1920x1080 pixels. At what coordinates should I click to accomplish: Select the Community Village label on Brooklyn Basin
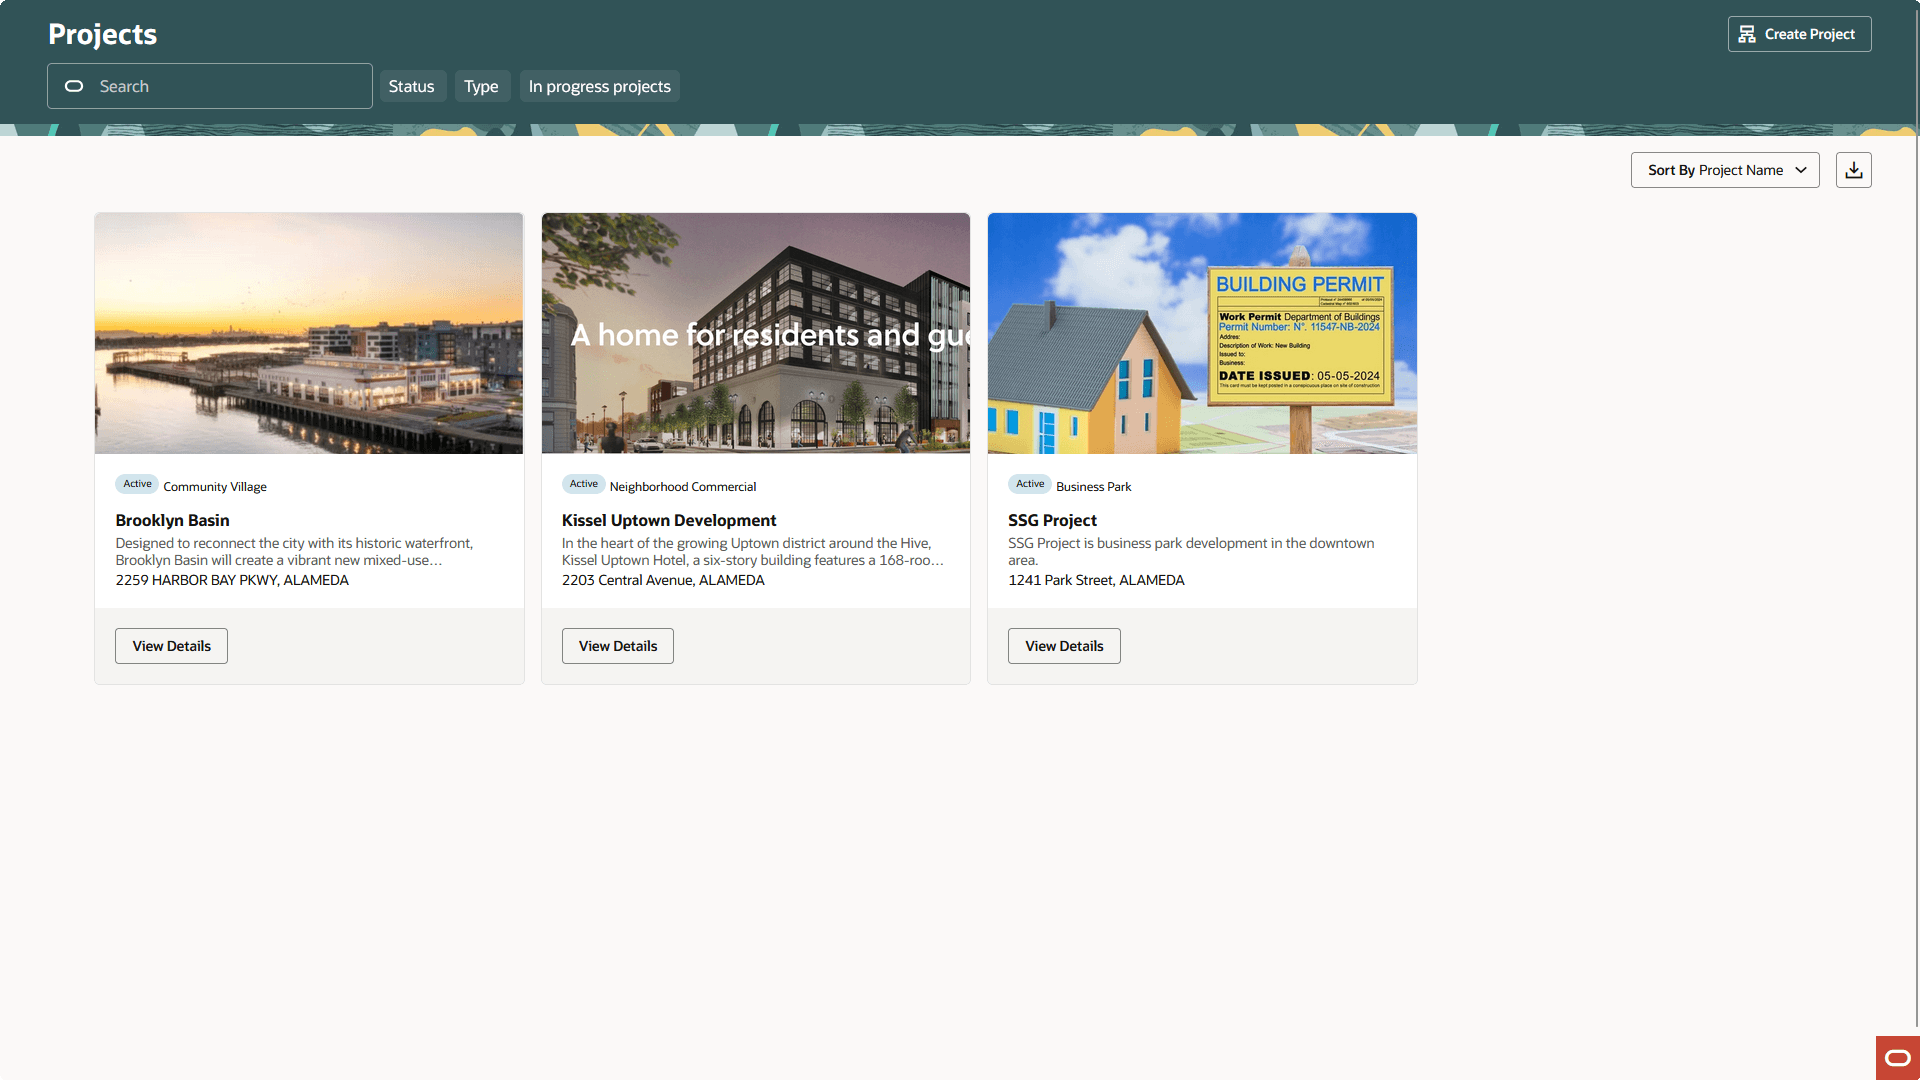point(214,486)
